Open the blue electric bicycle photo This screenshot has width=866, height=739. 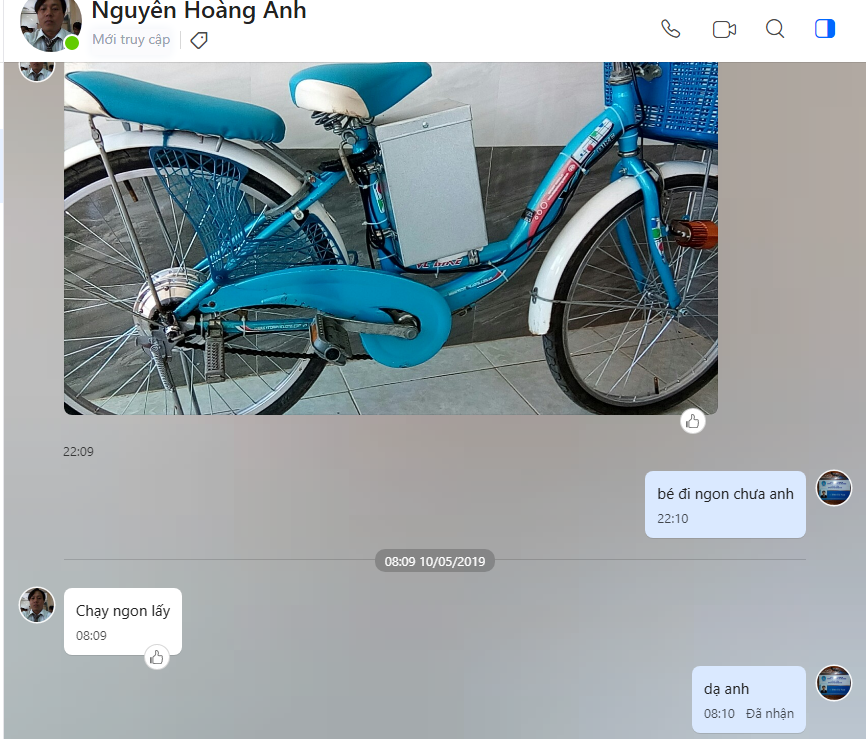coord(390,240)
